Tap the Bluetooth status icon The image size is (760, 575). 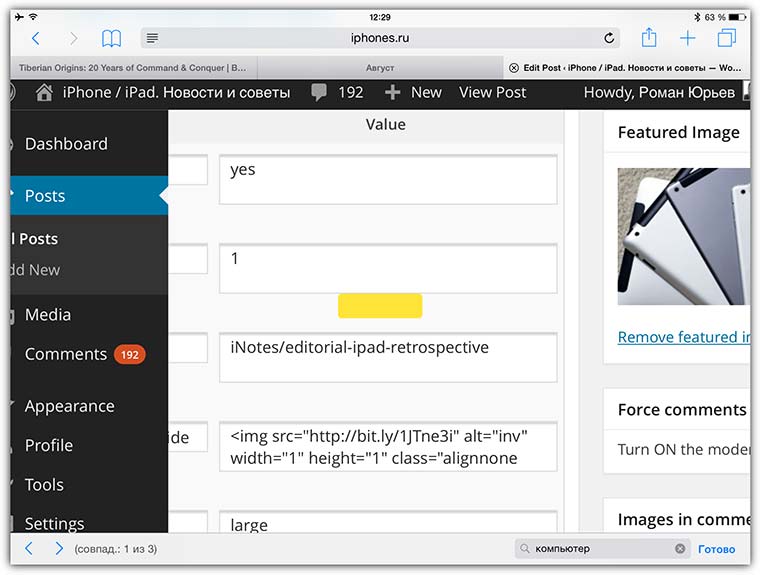tap(697, 17)
